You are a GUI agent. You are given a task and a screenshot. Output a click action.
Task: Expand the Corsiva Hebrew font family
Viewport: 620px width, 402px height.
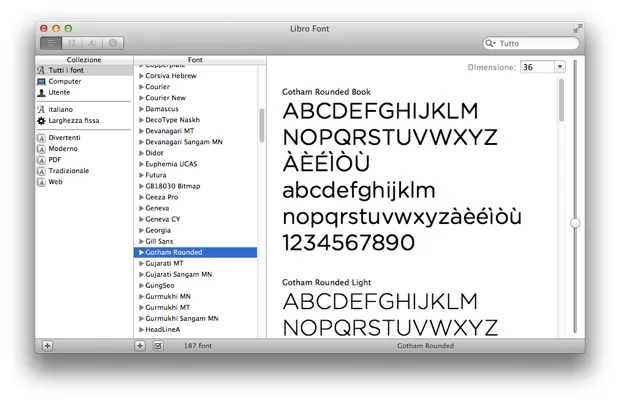141,75
